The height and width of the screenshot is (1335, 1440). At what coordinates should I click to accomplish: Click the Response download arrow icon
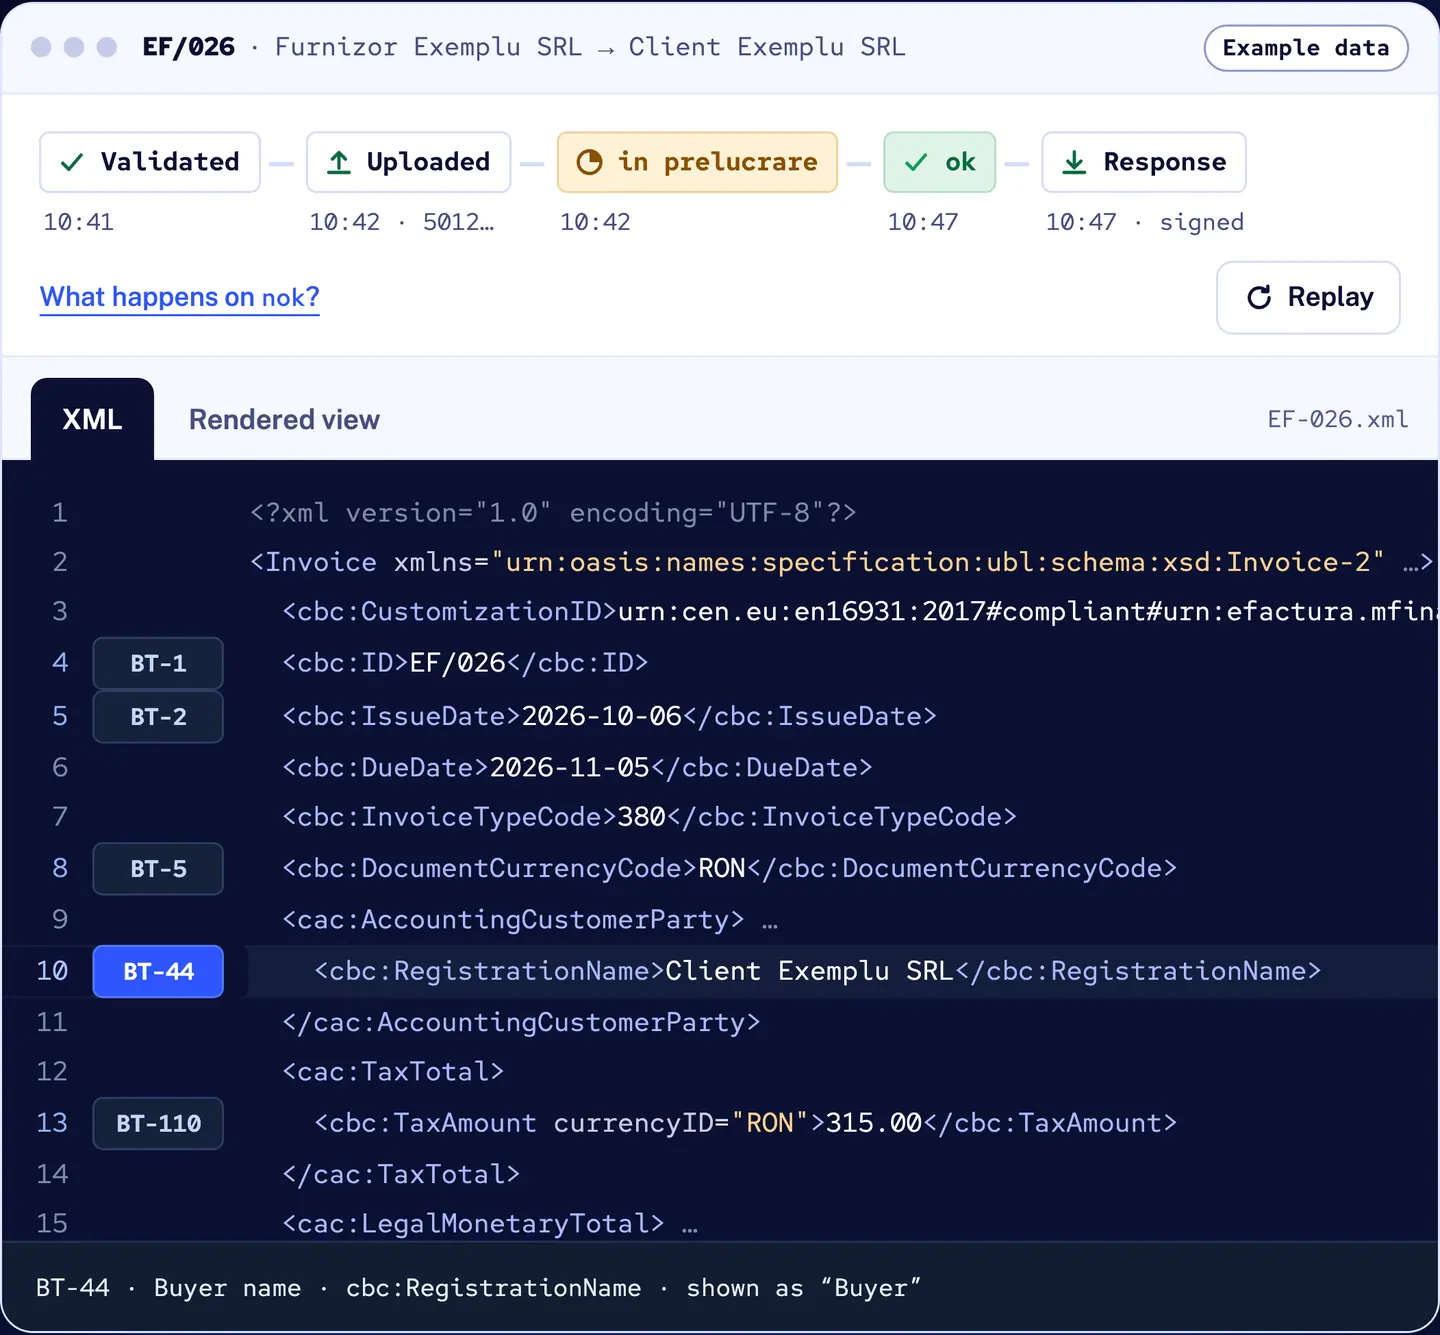pyautogui.click(x=1074, y=162)
